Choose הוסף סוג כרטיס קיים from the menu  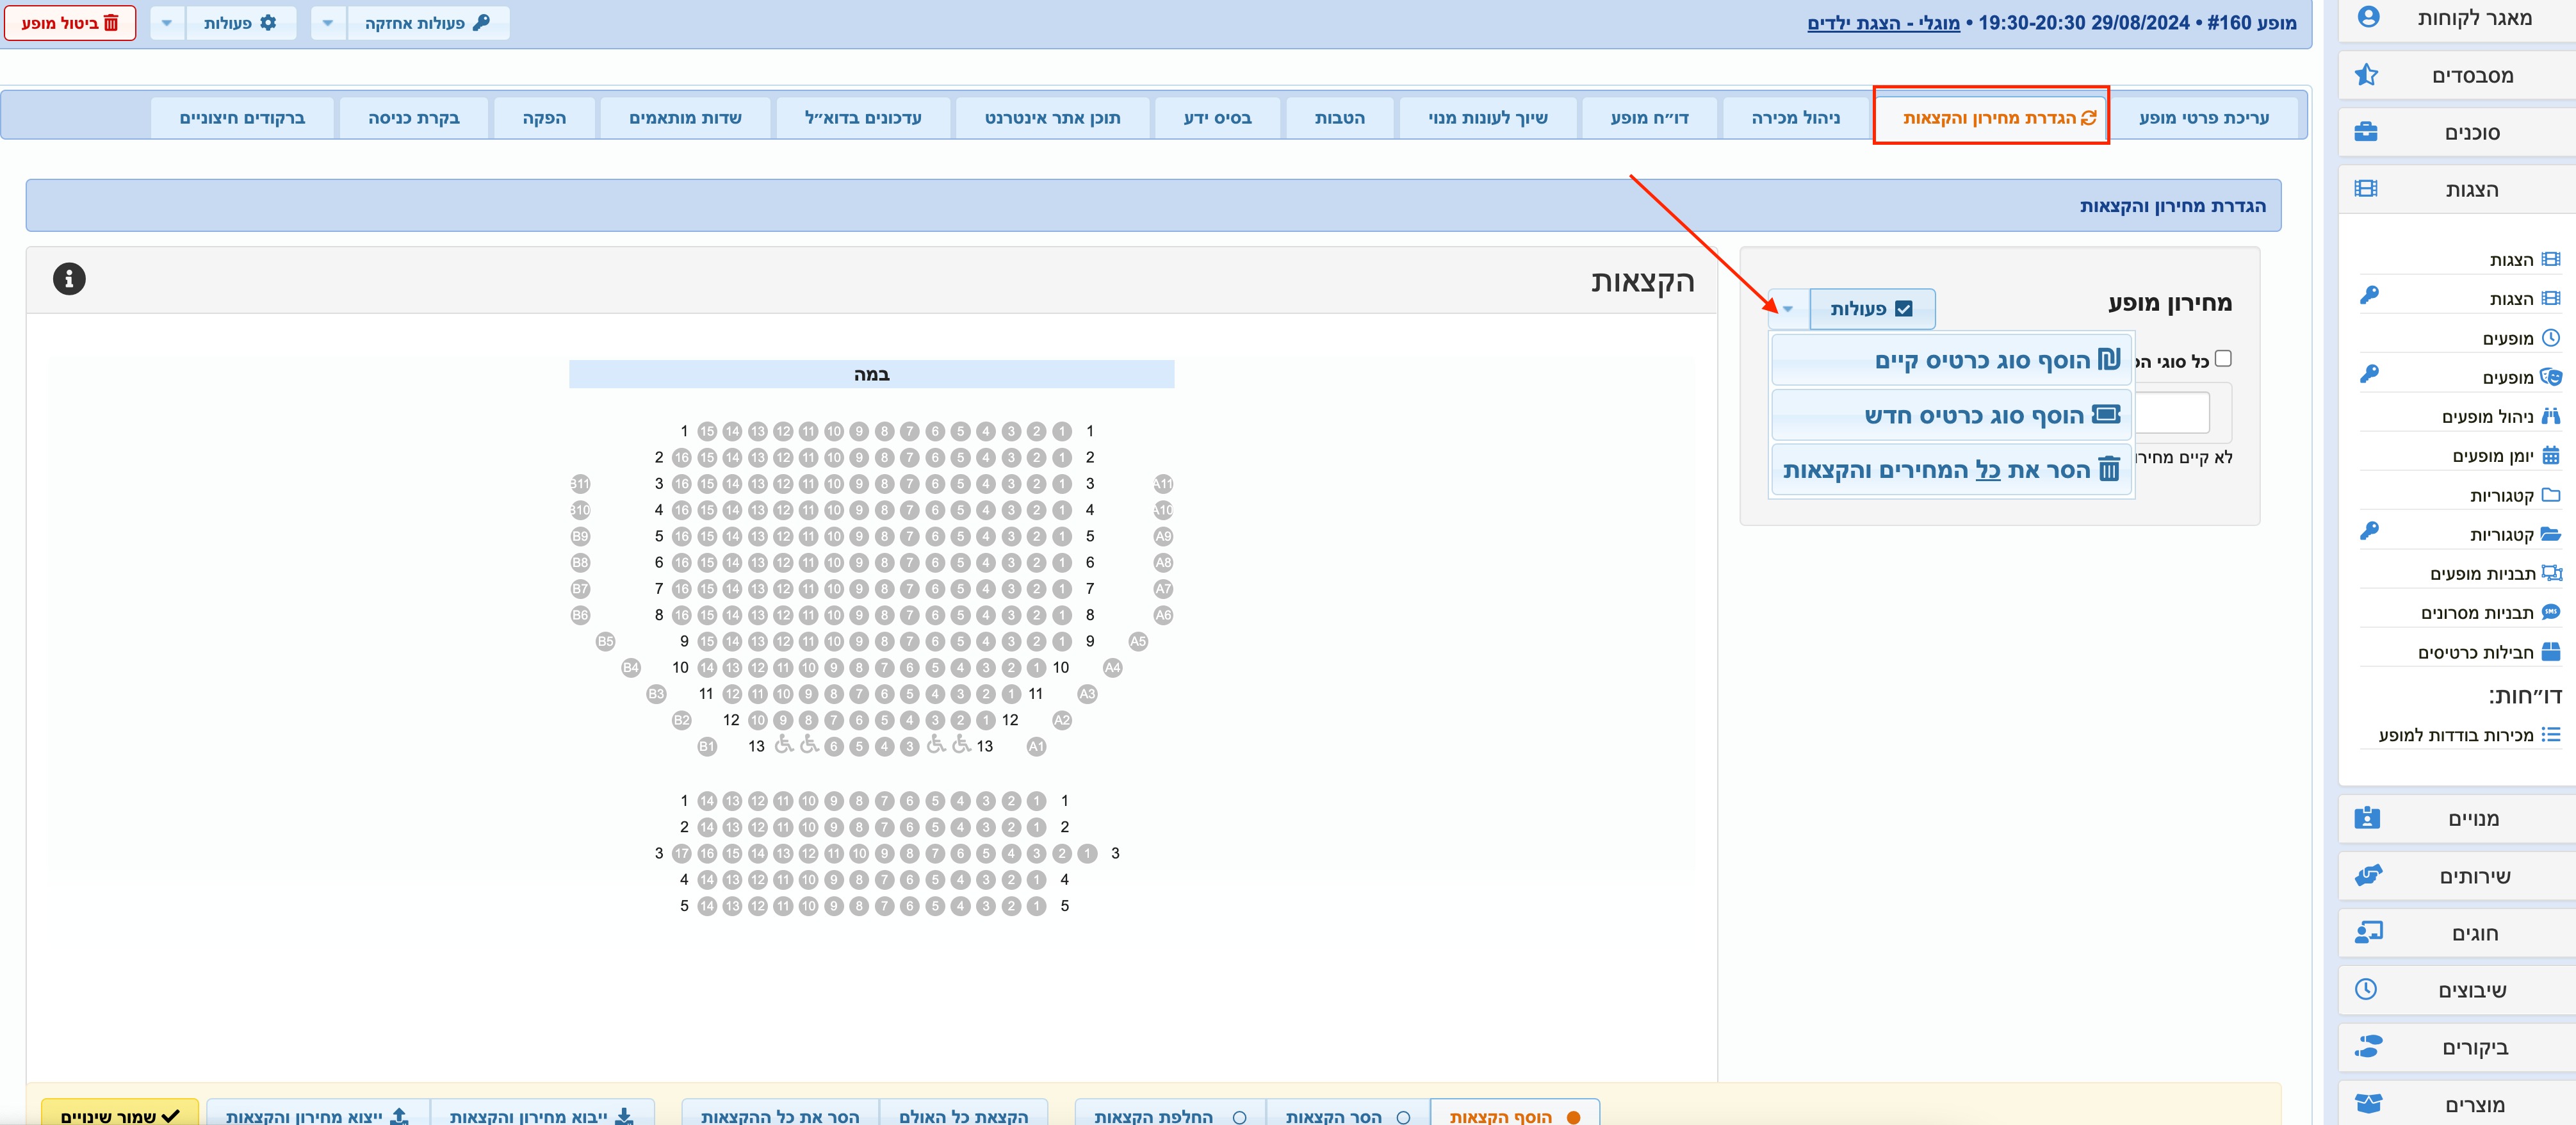pyautogui.click(x=1952, y=360)
